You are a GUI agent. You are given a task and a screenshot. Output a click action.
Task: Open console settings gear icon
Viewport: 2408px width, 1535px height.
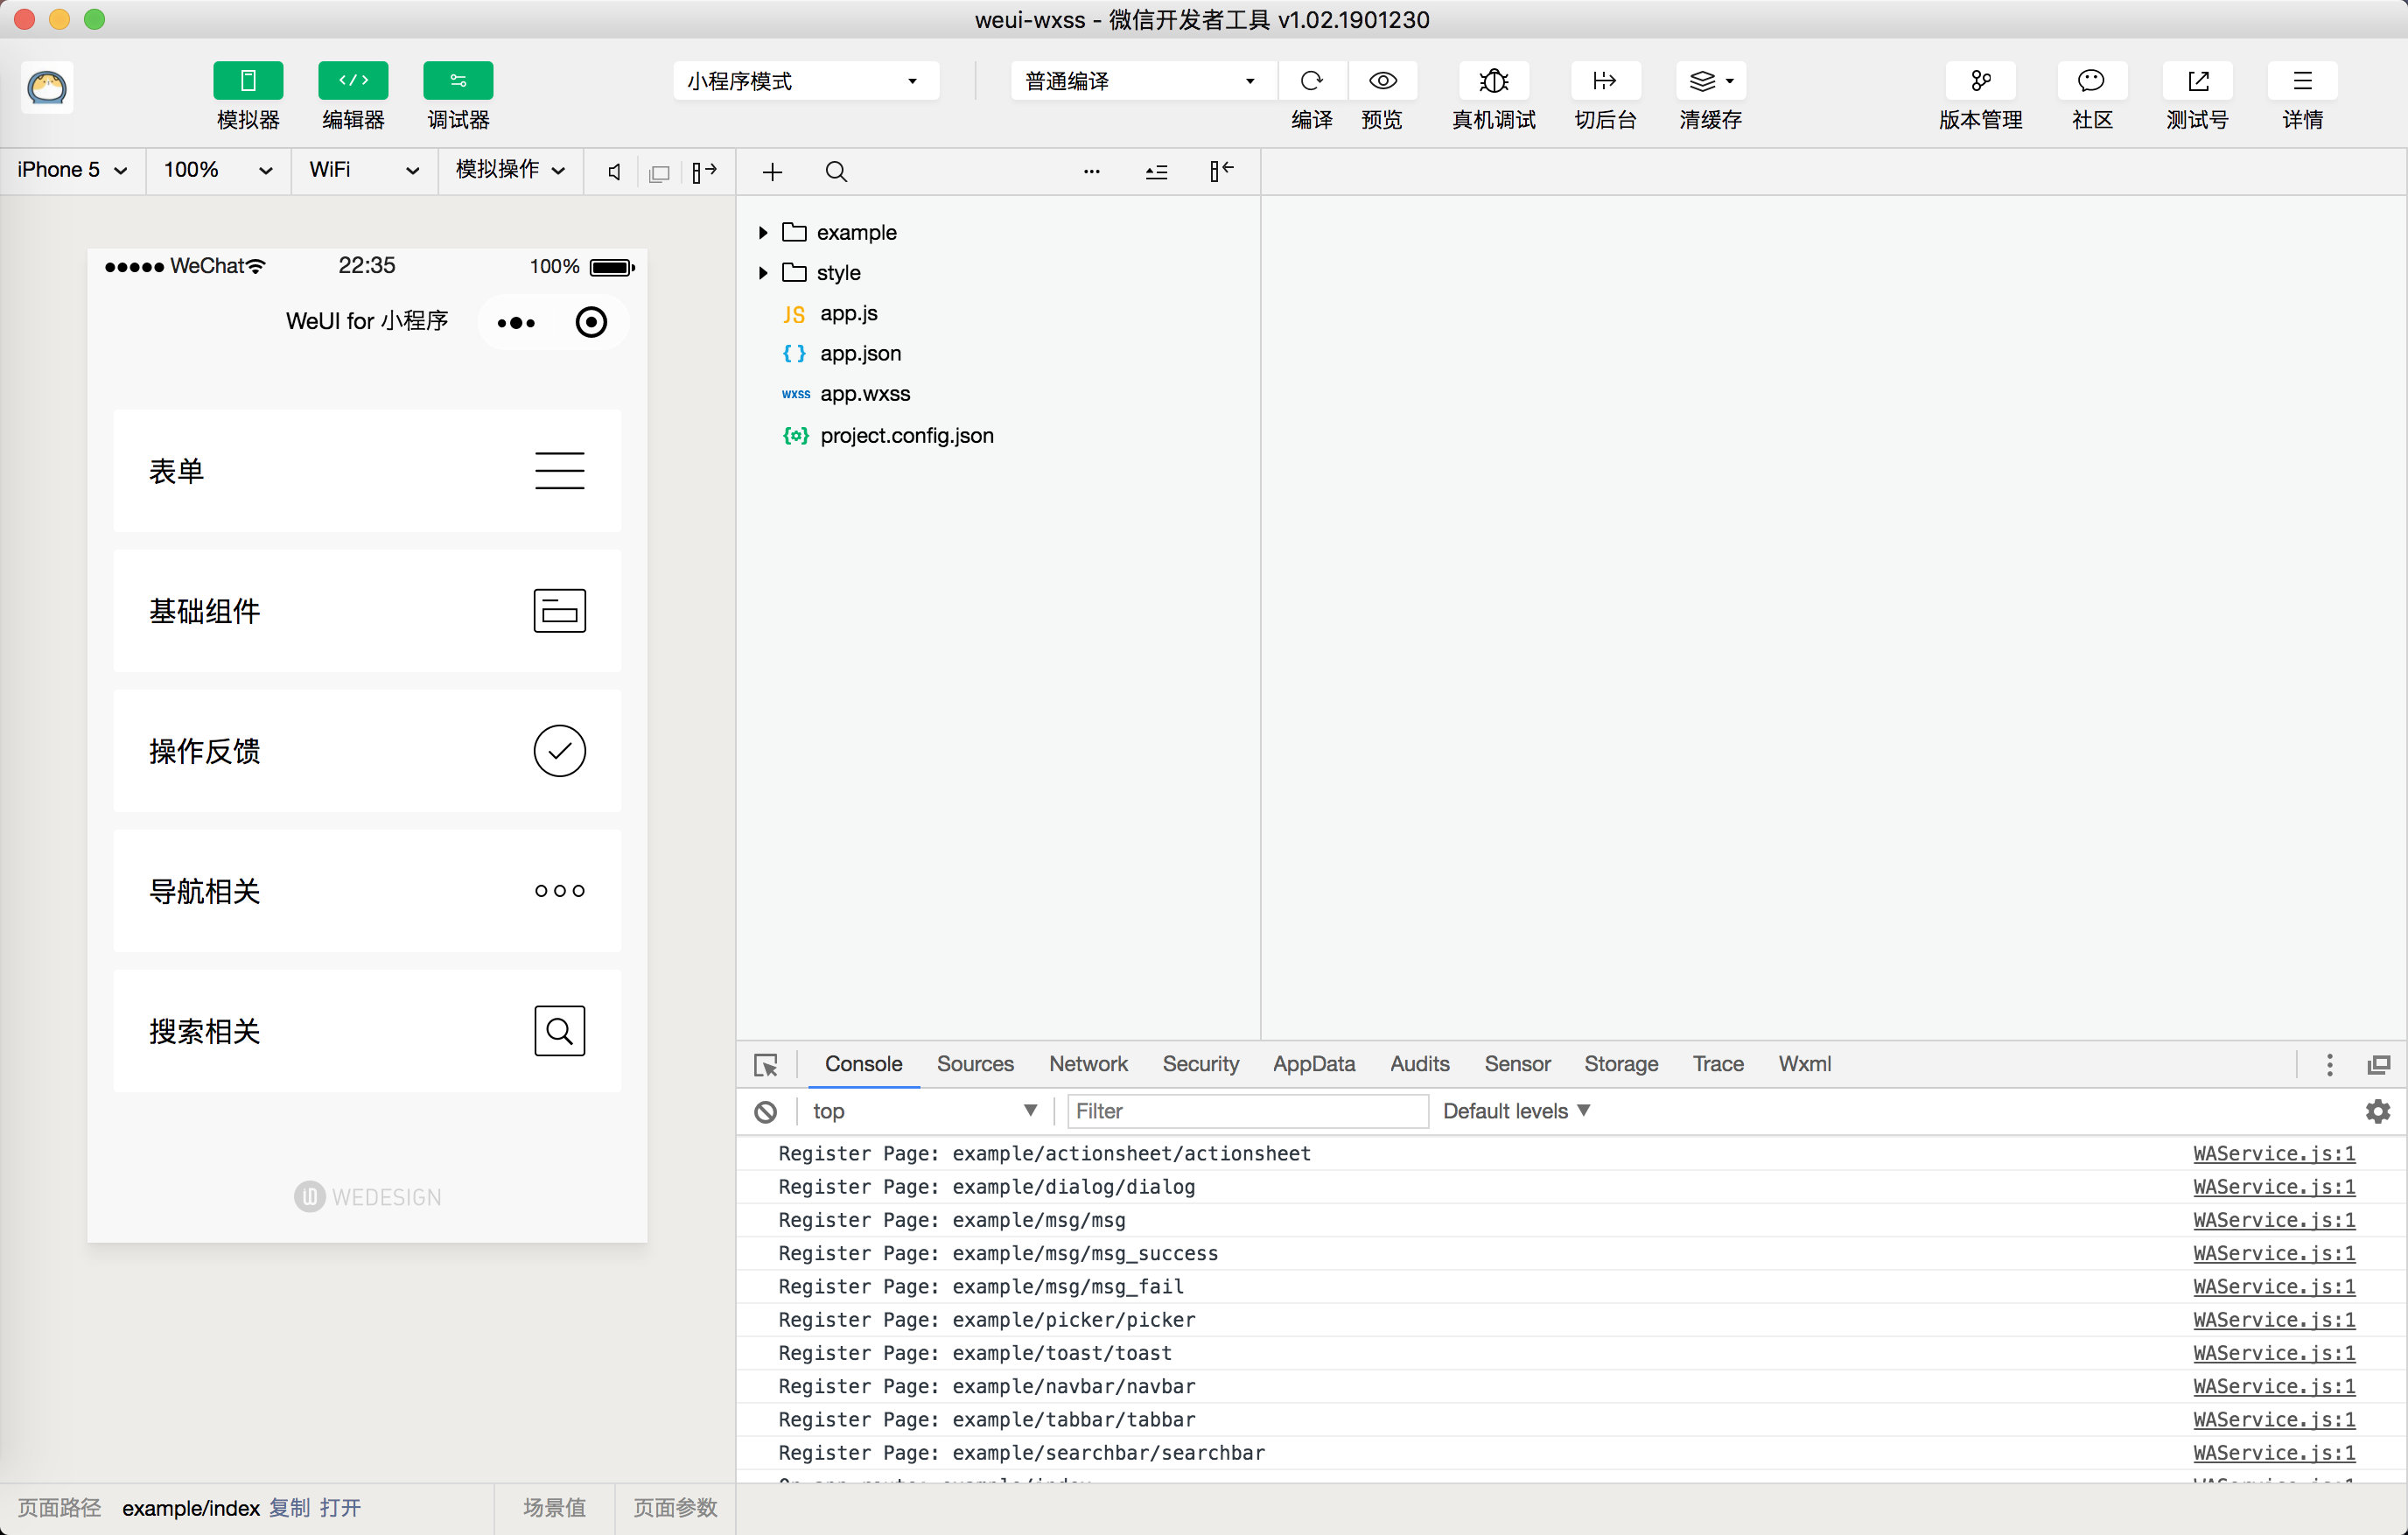tap(2378, 1111)
